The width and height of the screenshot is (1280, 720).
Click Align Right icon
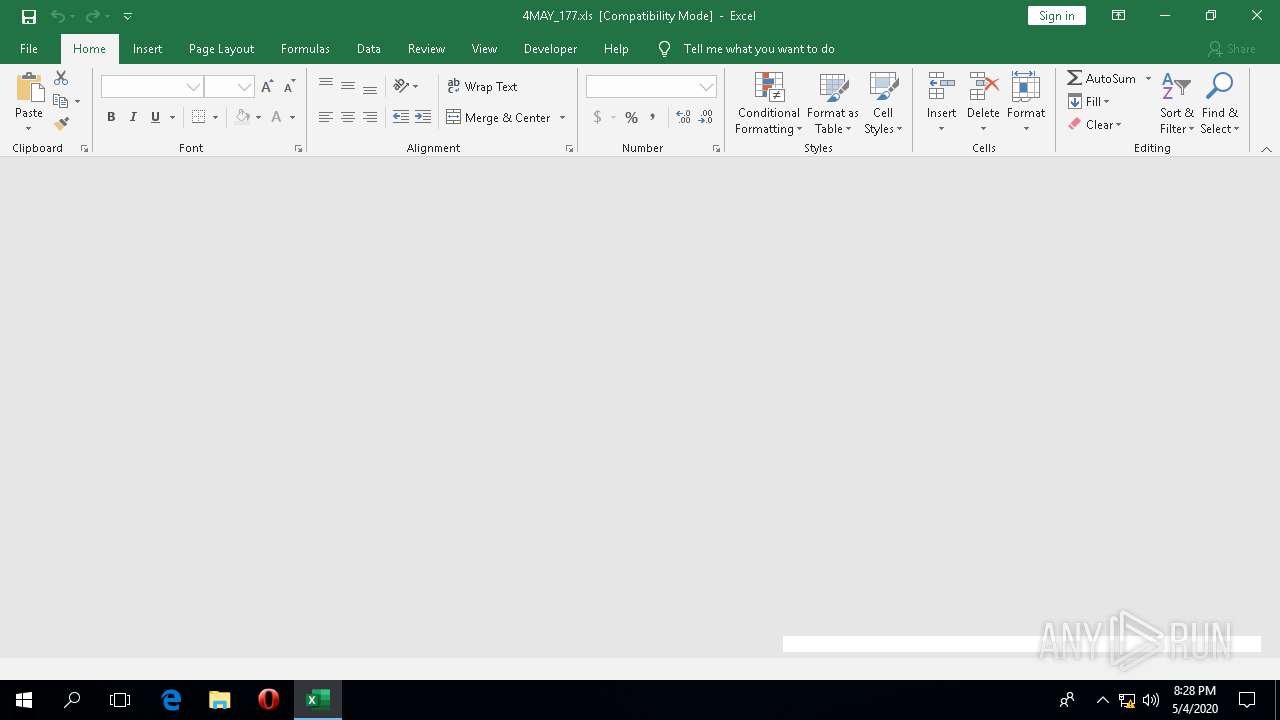(370, 117)
